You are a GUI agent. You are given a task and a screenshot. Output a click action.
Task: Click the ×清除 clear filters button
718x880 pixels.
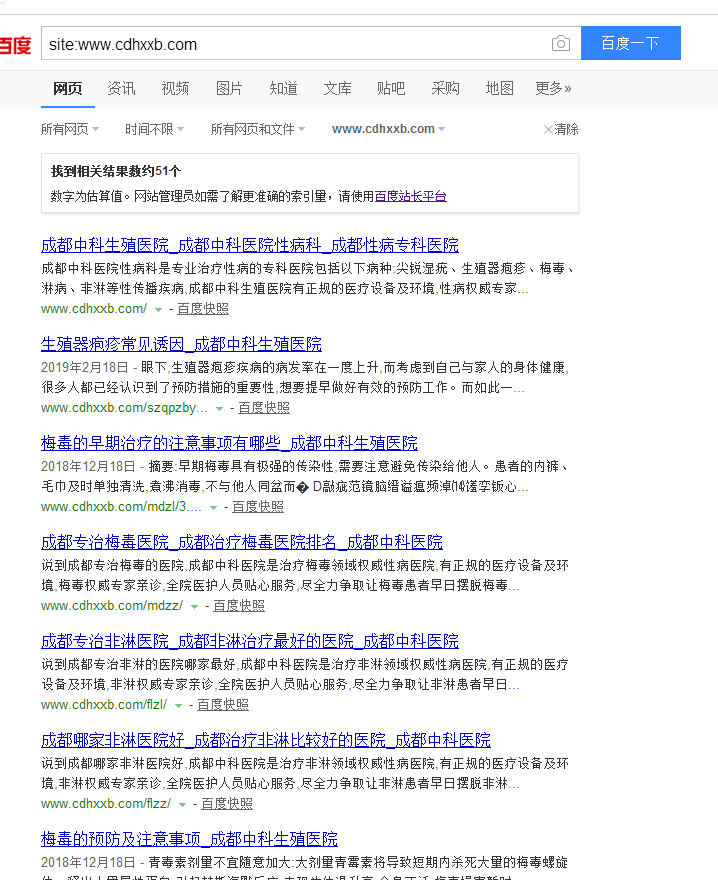coord(561,129)
